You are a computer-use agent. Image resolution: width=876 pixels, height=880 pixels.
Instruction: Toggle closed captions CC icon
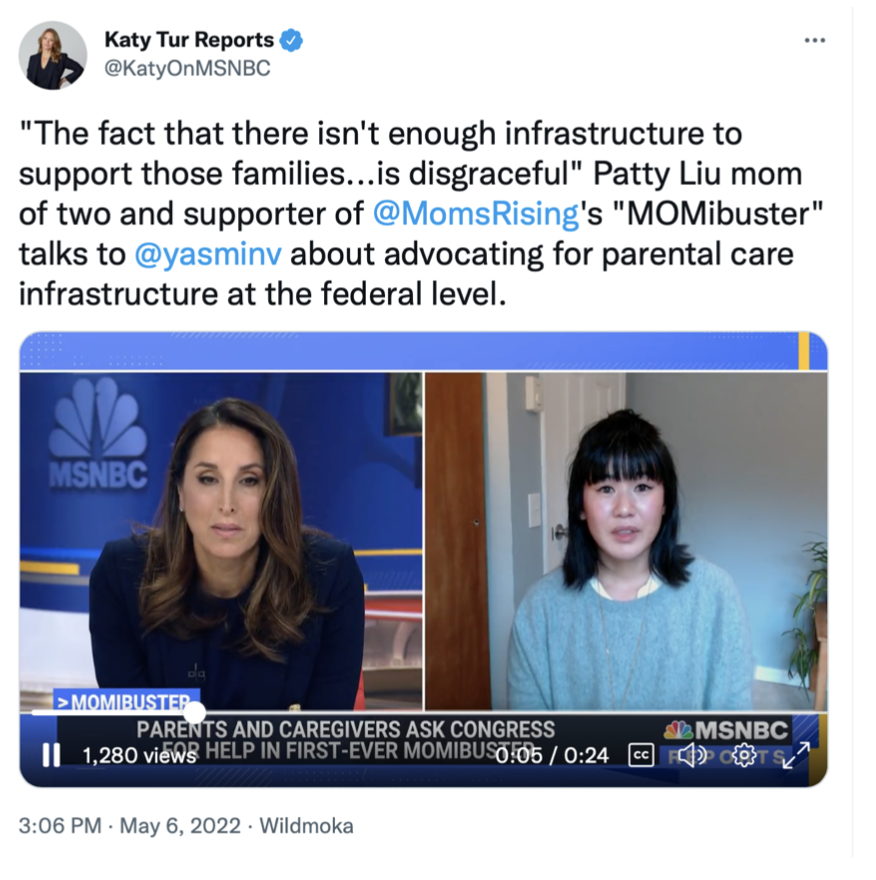pos(641,755)
